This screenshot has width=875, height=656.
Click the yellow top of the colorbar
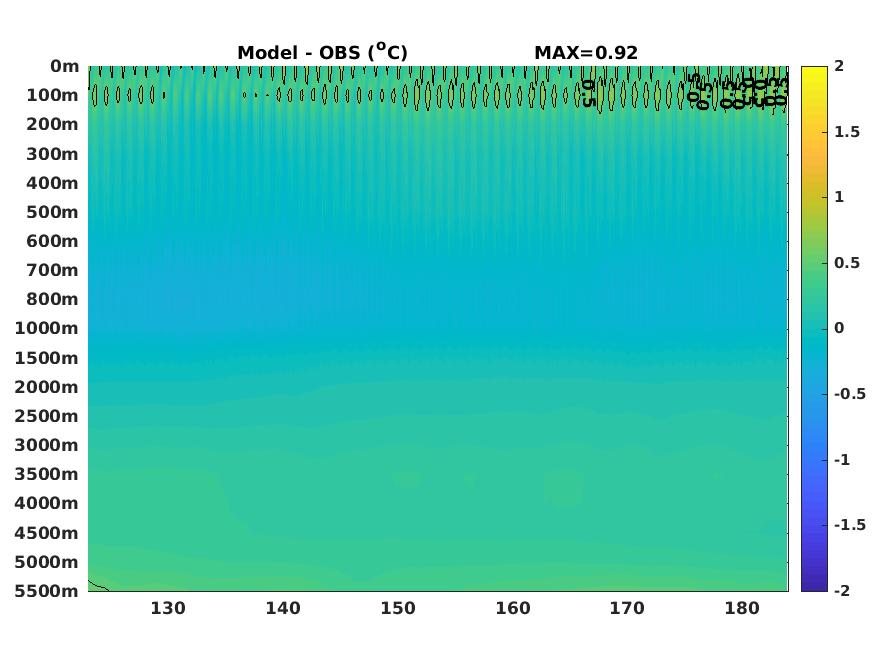click(814, 69)
